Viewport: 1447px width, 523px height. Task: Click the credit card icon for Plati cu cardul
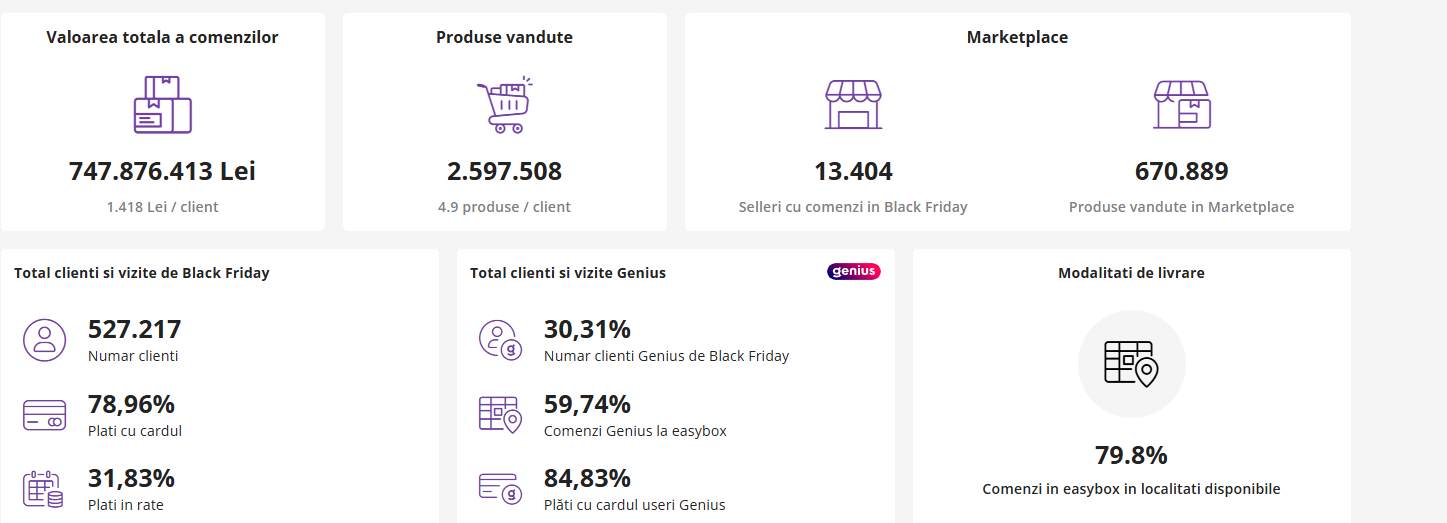[44, 415]
